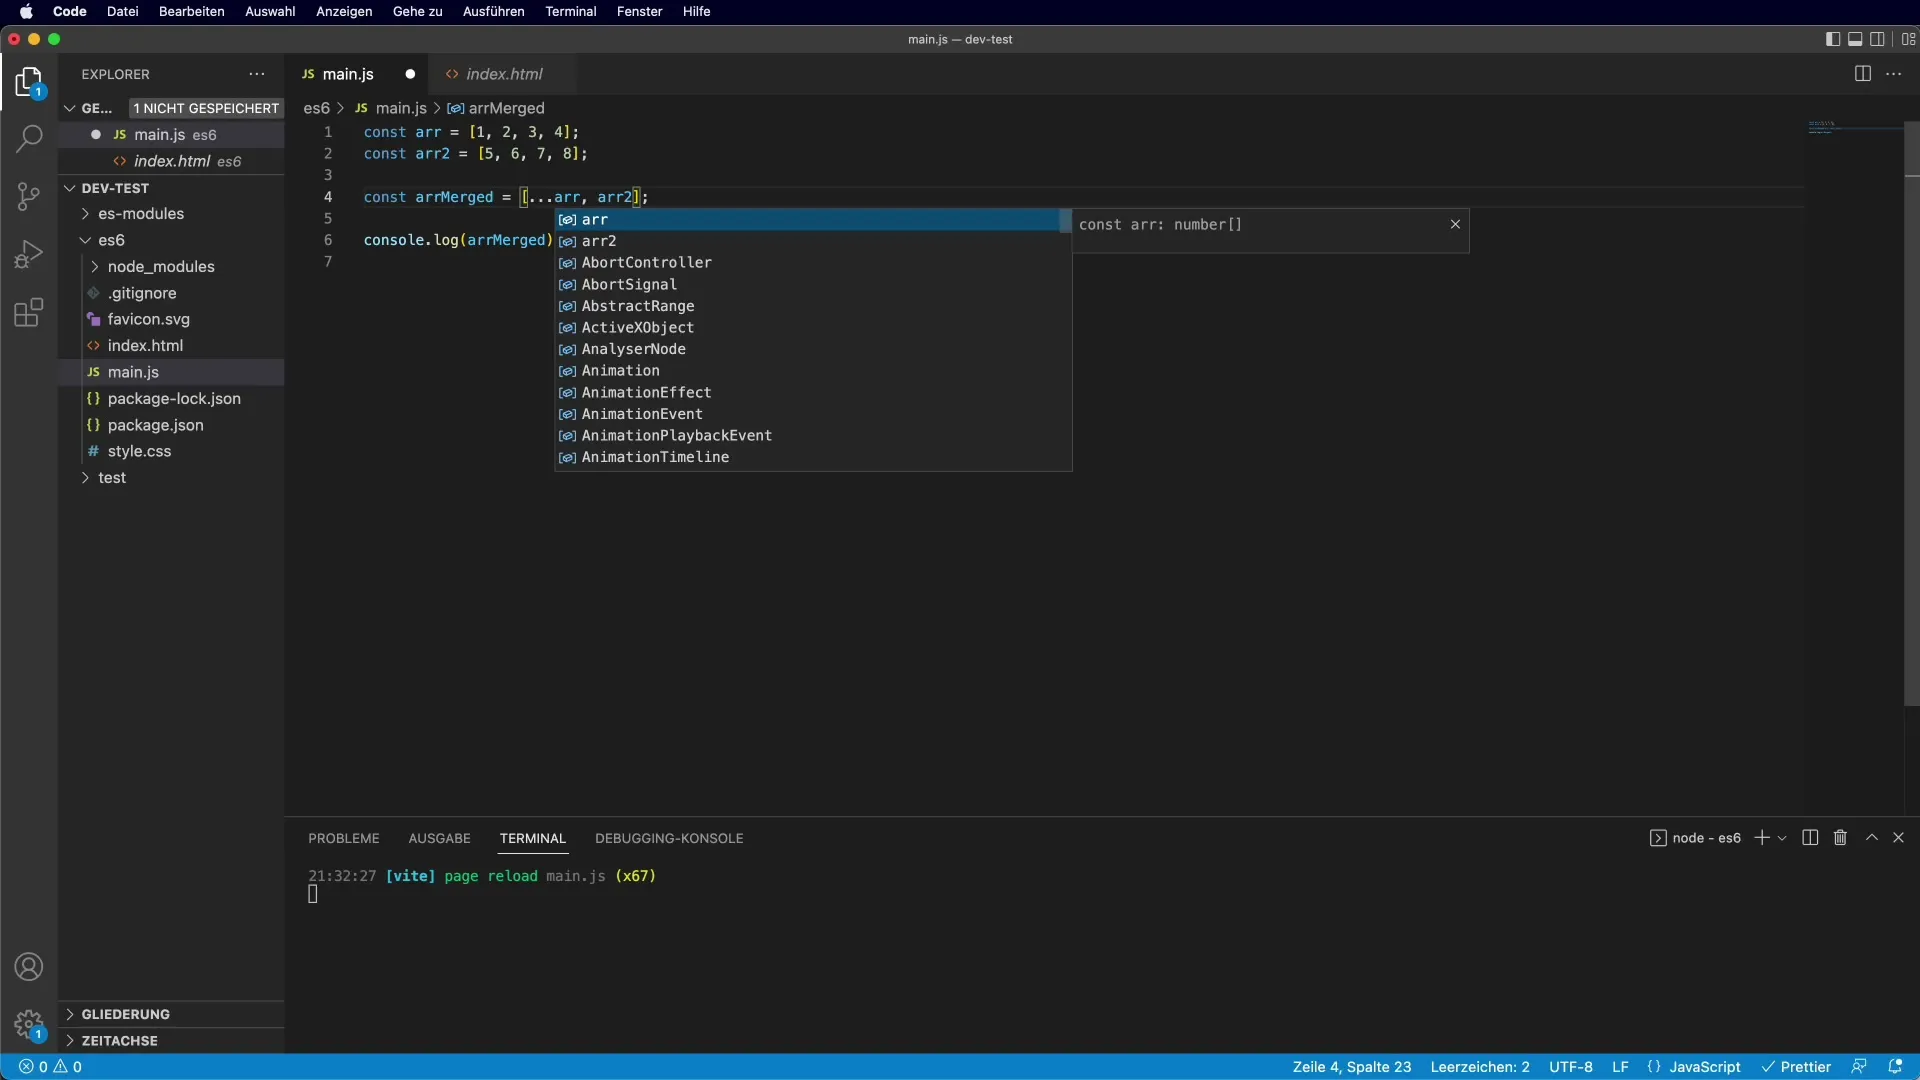Open the Ausführen menu

493,11
